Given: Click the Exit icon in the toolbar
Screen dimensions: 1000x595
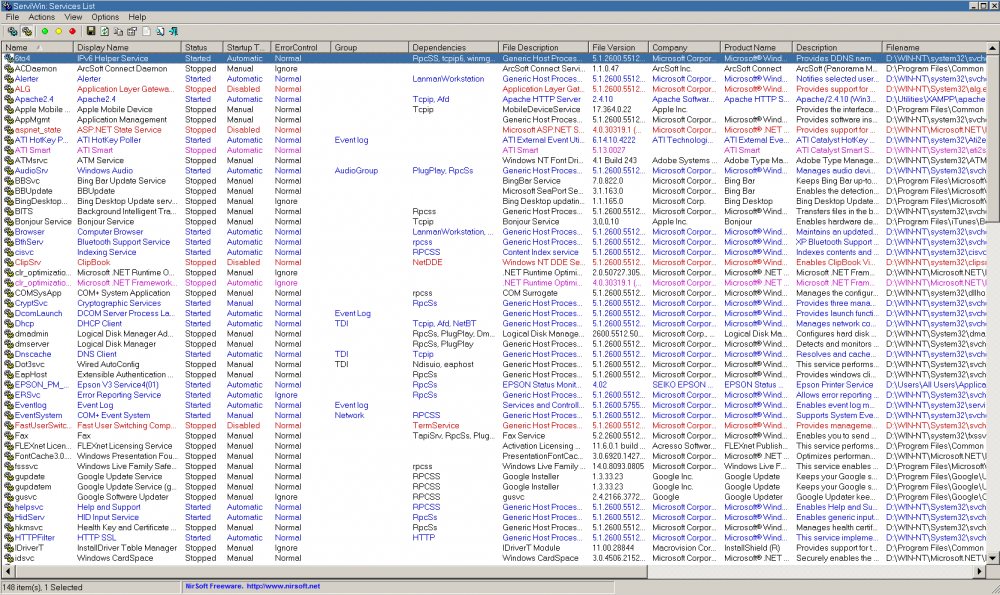Looking at the screenshot, I should coord(174,31).
